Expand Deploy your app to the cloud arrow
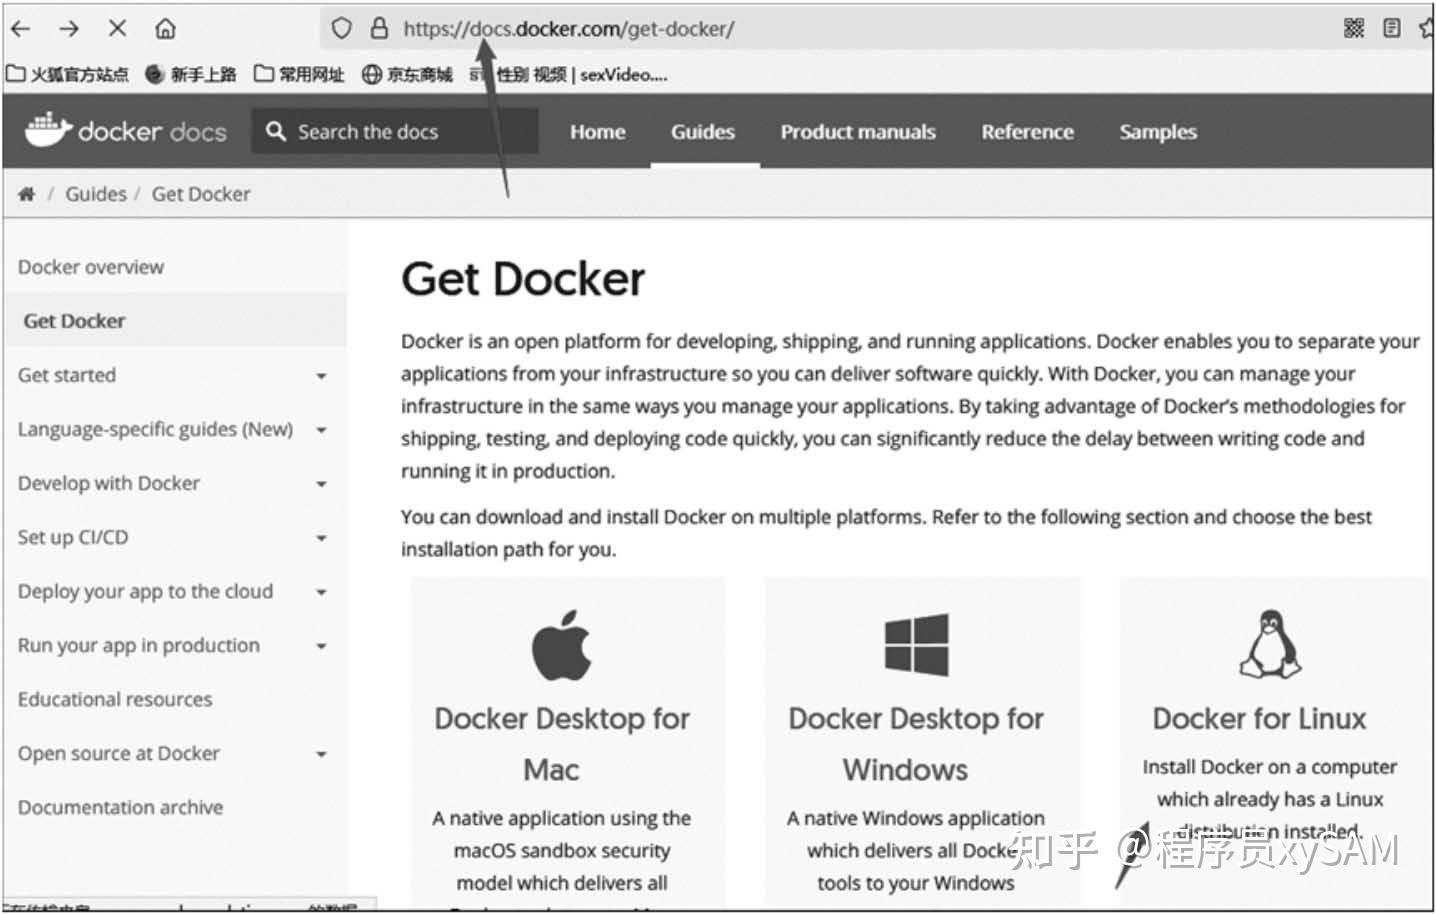1436x914 pixels. (x=321, y=592)
